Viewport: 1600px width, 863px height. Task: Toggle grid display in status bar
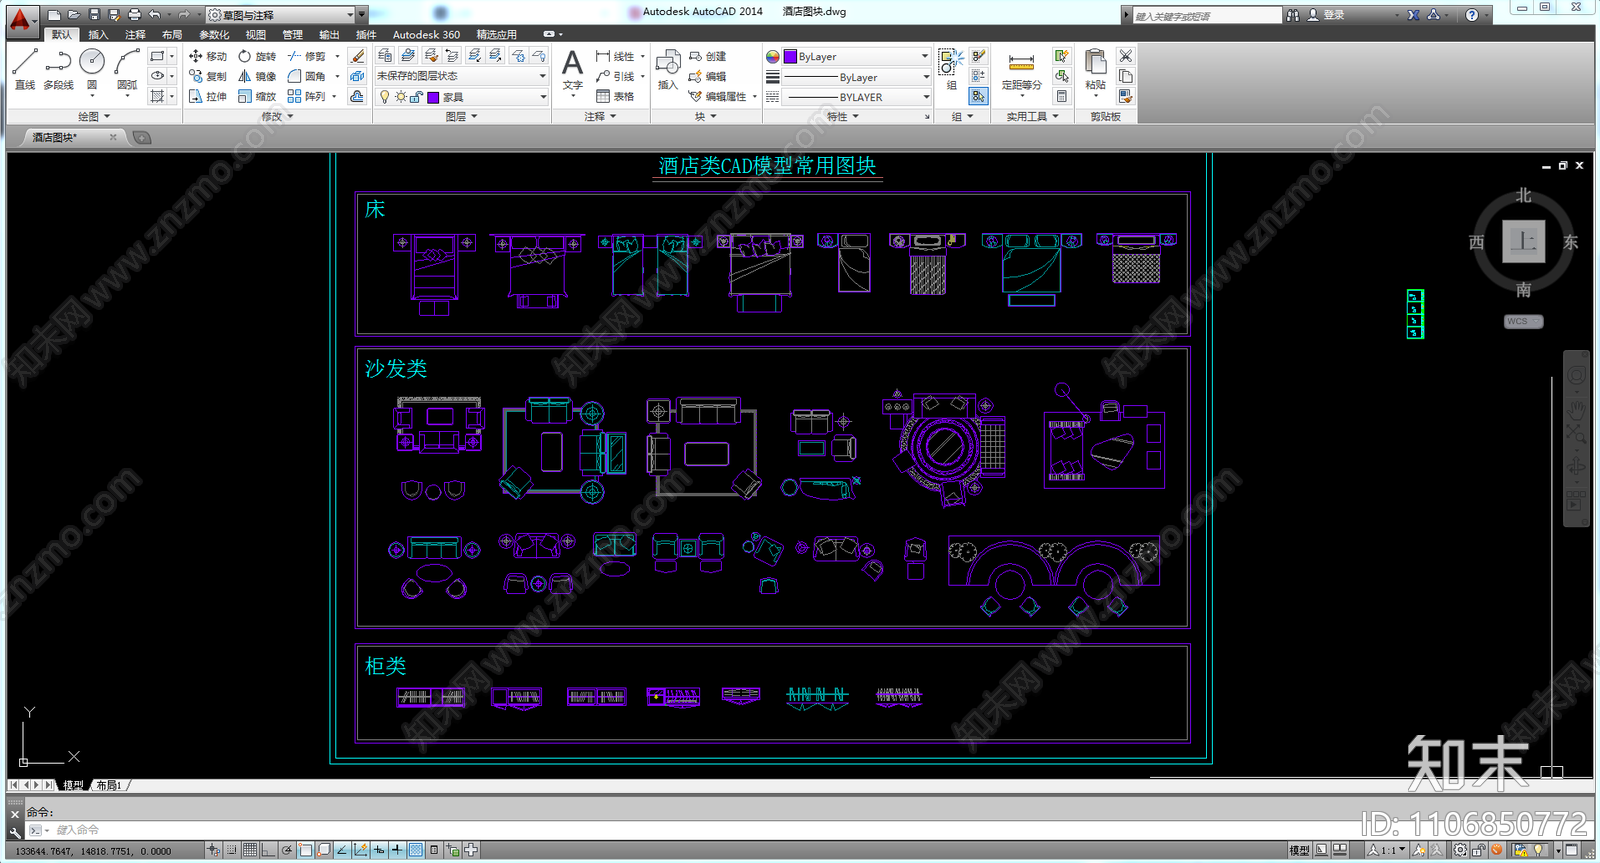click(x=250, y=850)
